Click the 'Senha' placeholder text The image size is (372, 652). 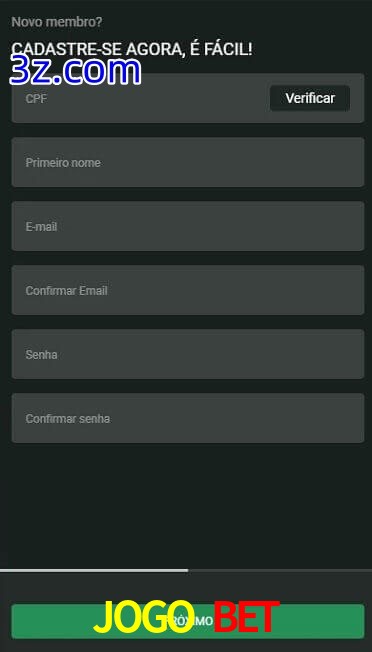point(42,355)
